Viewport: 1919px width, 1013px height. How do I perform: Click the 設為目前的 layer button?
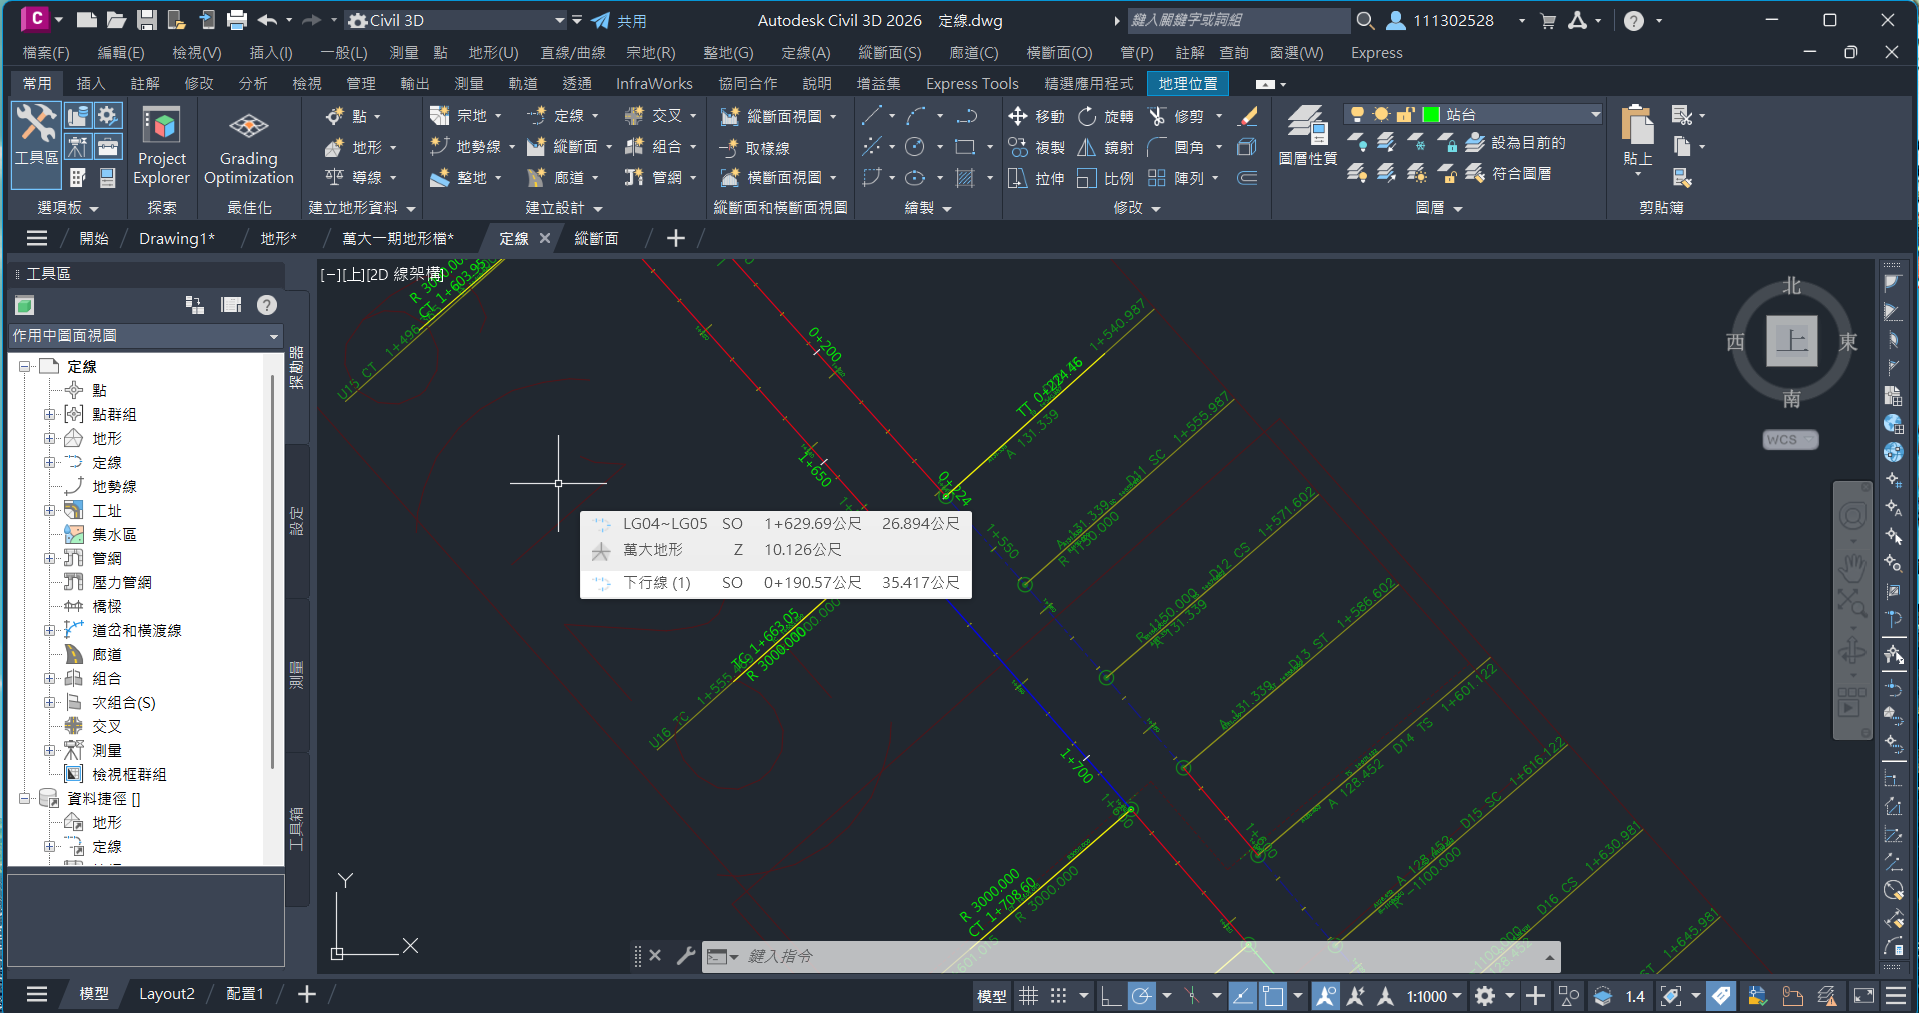(x=1517, y=144)
